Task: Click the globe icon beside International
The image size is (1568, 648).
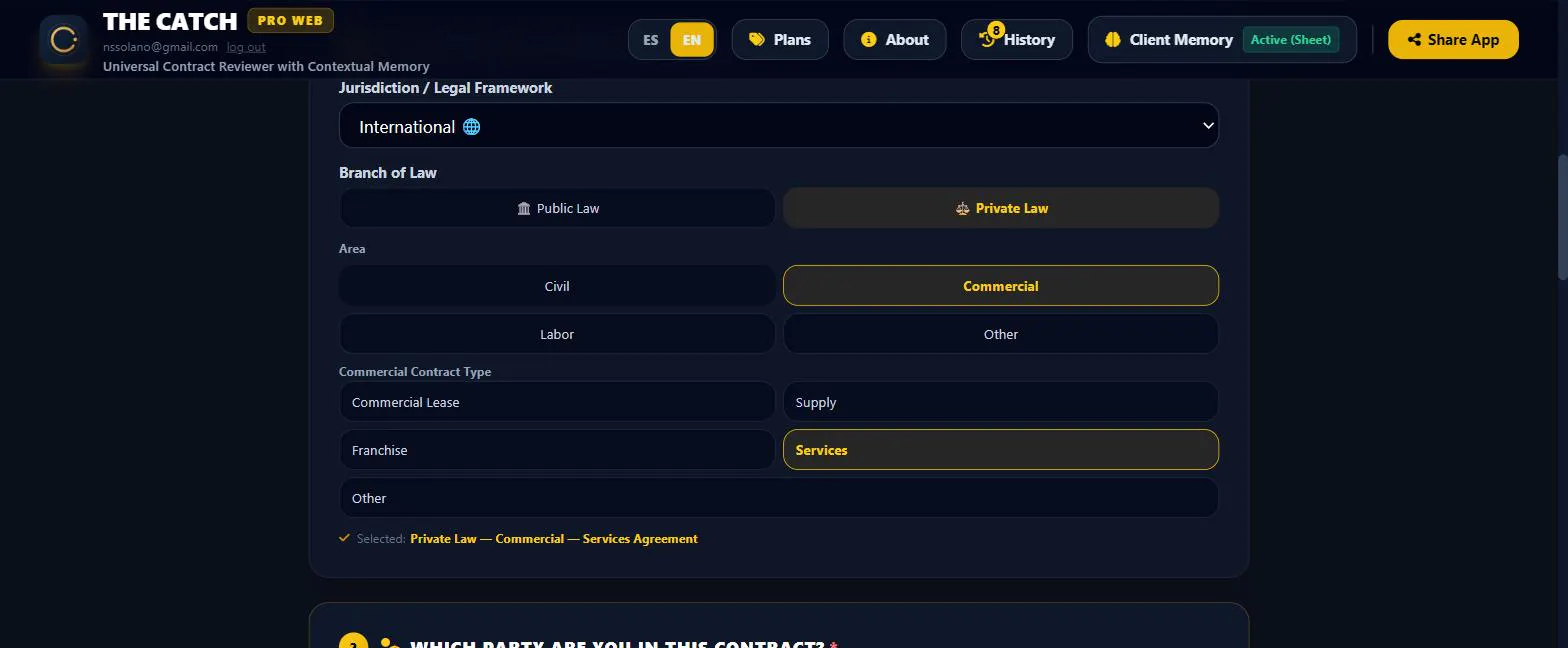Action: click(x=472, y=127)
